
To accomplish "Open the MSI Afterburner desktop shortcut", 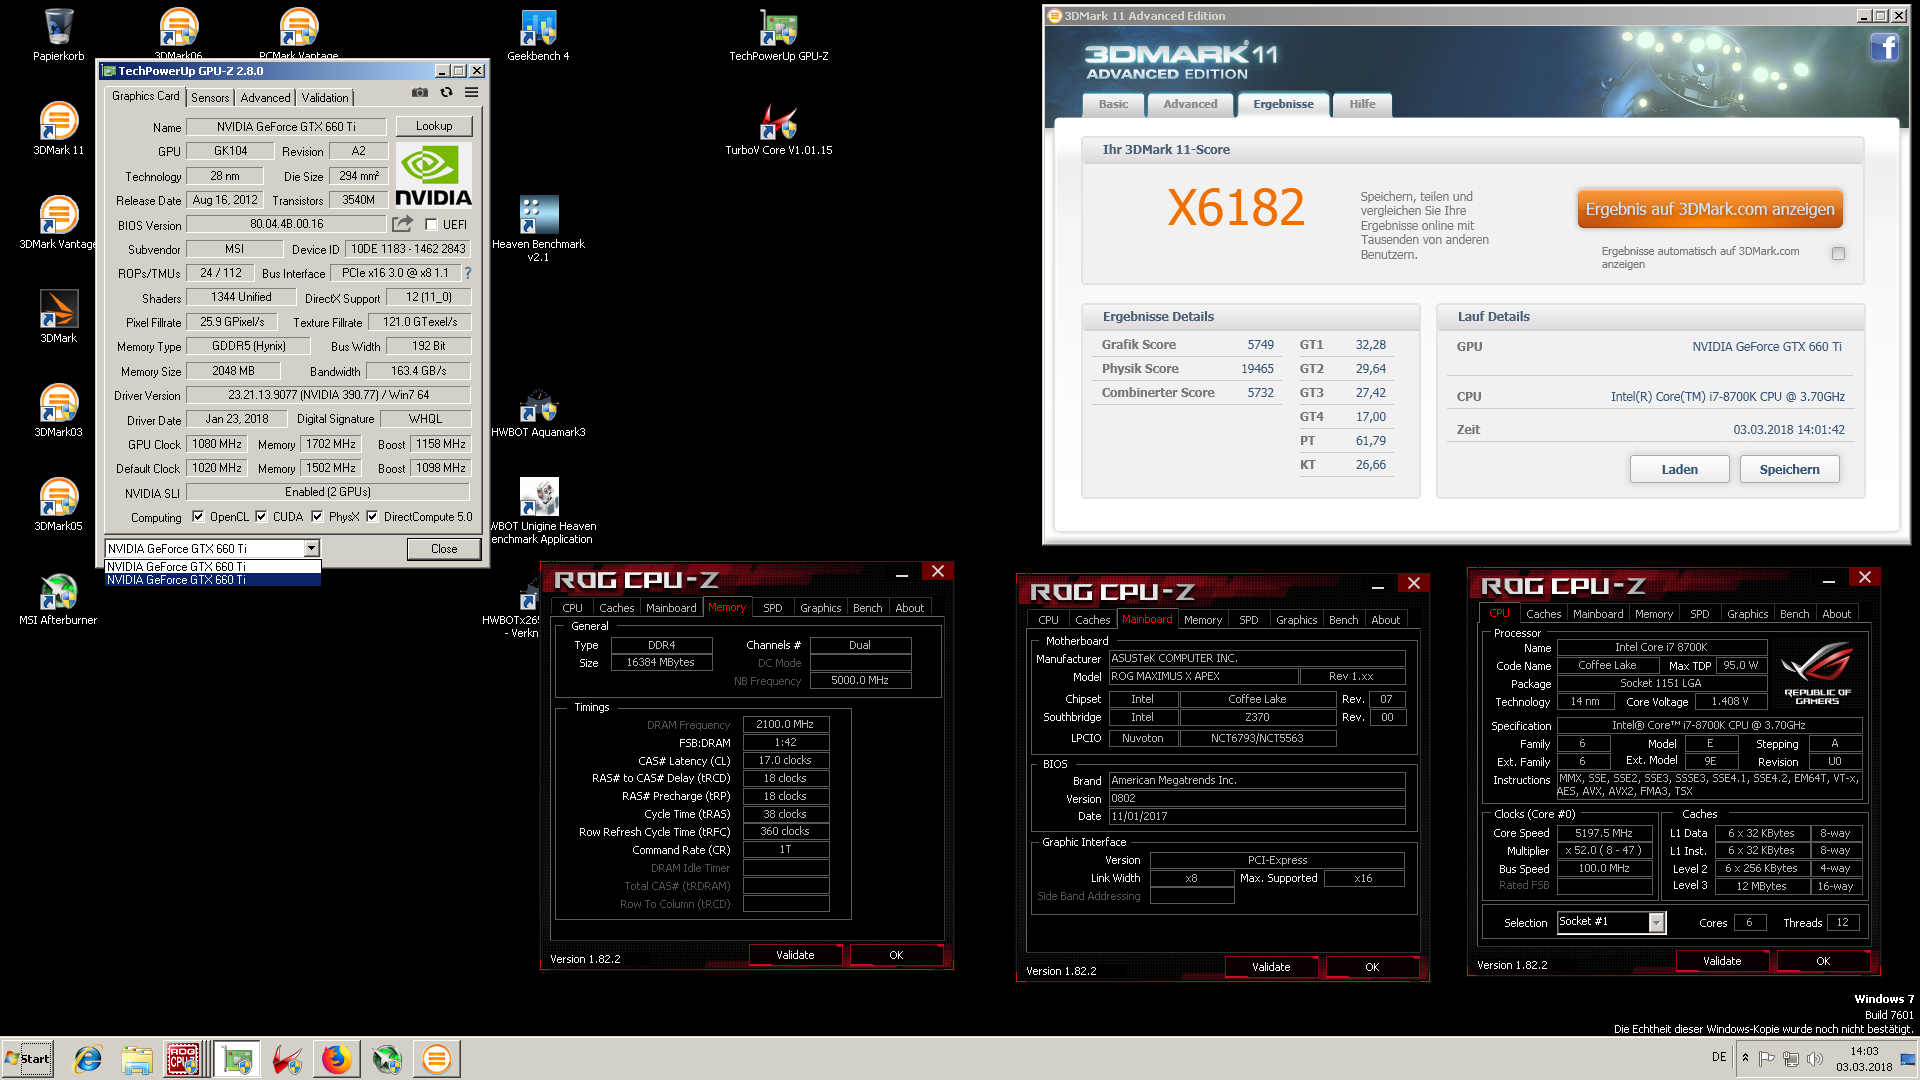I will 58,599.
